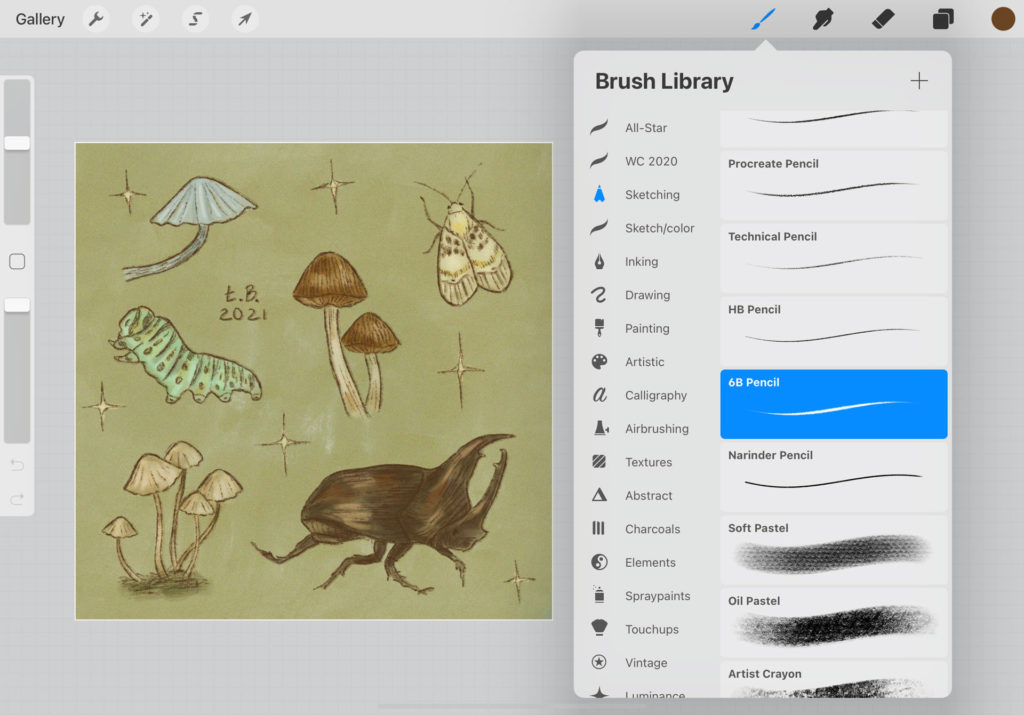Open the Inking brush category
The image size is (1024, 715).
click(x=641, y=262)
